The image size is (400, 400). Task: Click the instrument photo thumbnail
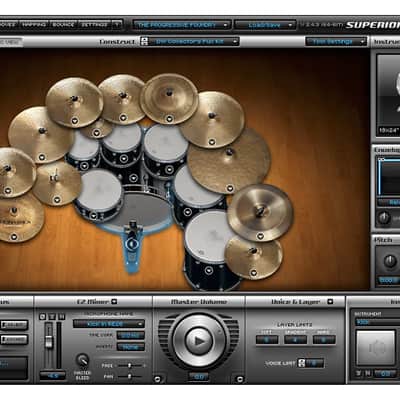(388, 95)
